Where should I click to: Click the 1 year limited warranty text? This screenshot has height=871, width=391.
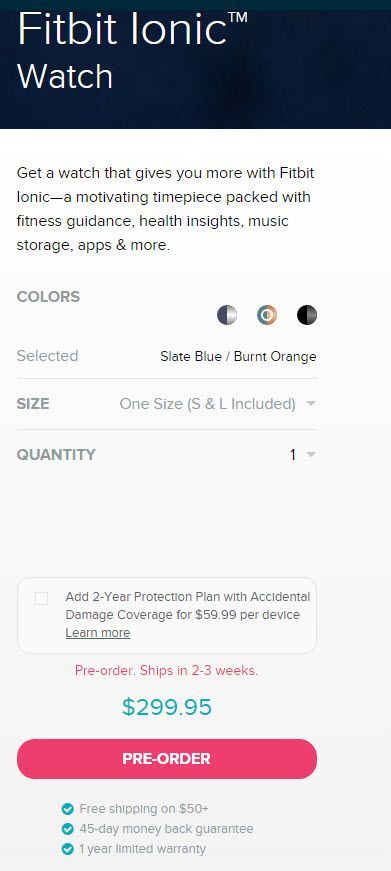coord(143,849)
